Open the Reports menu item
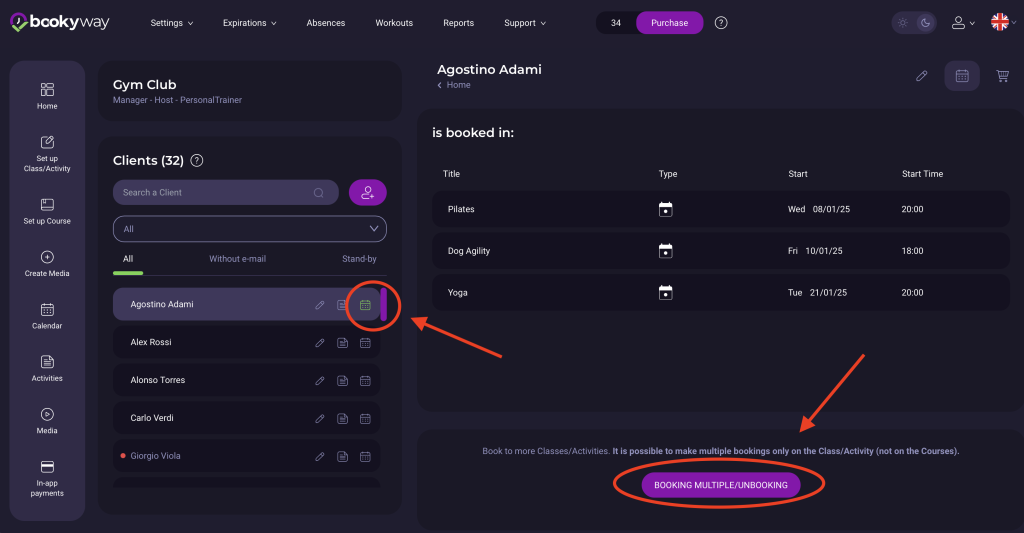Screen dimensions: 1024x533 pos(458,23)
